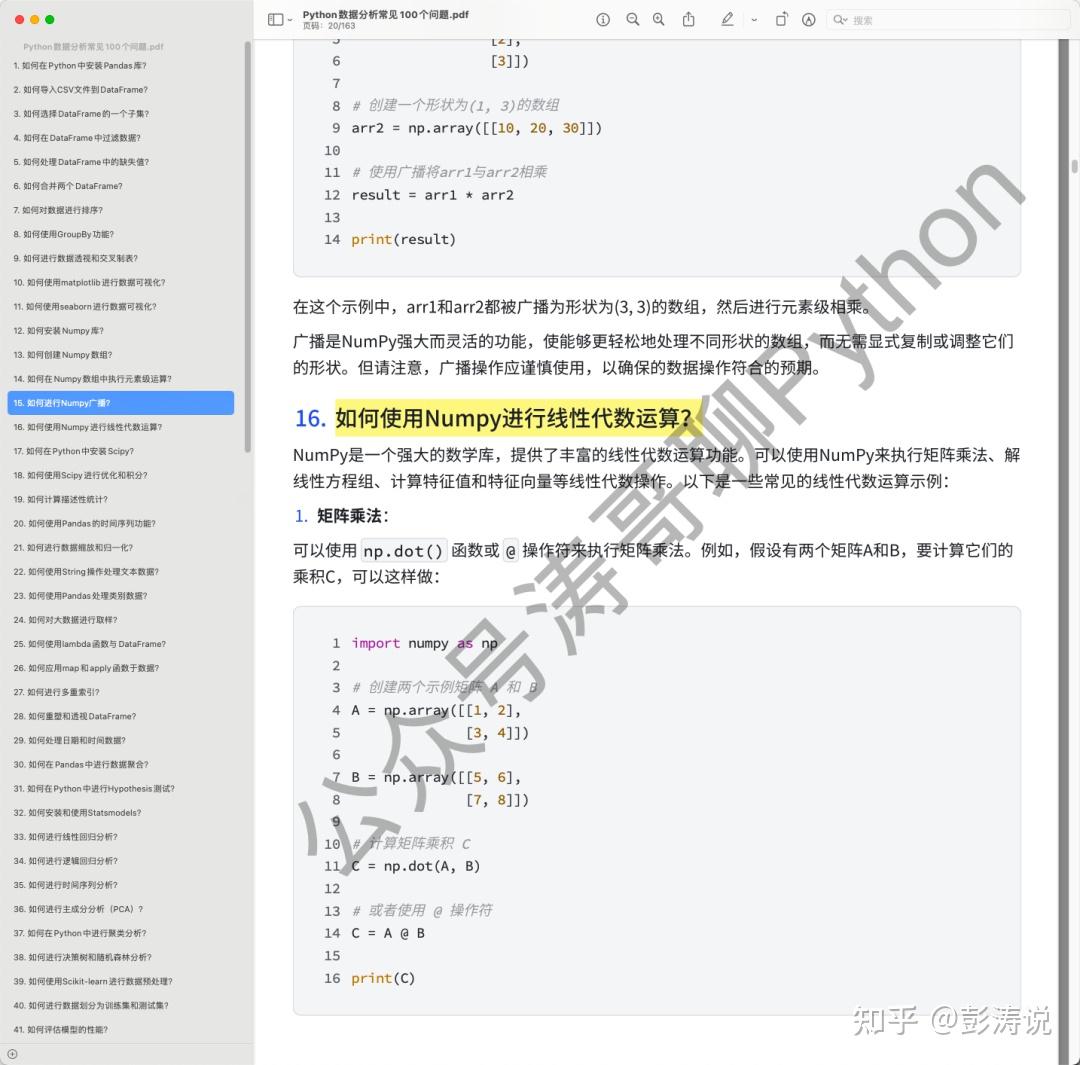
Task: Click the code line C = np.dot(A, B)
Action: (415, 866)
